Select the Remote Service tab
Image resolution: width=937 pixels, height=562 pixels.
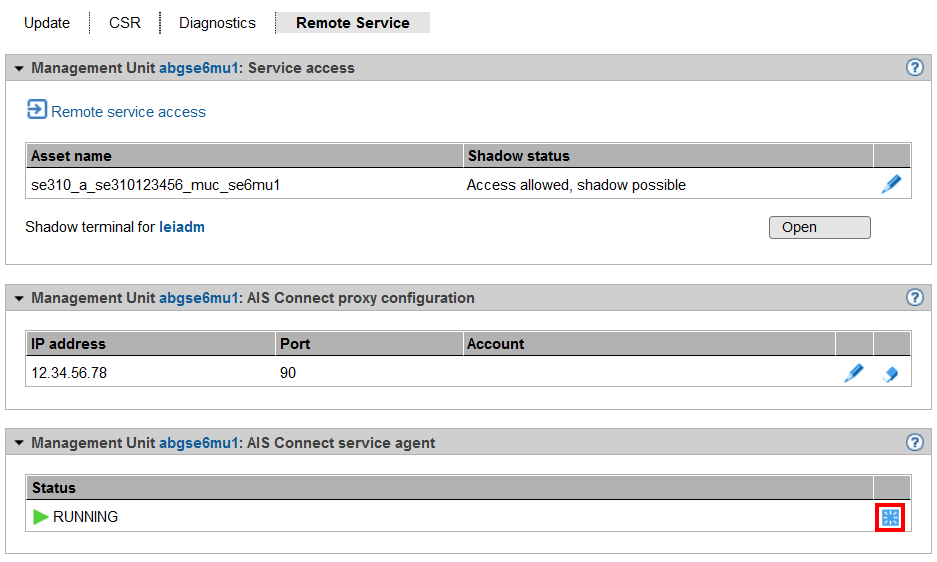(352, 23)
